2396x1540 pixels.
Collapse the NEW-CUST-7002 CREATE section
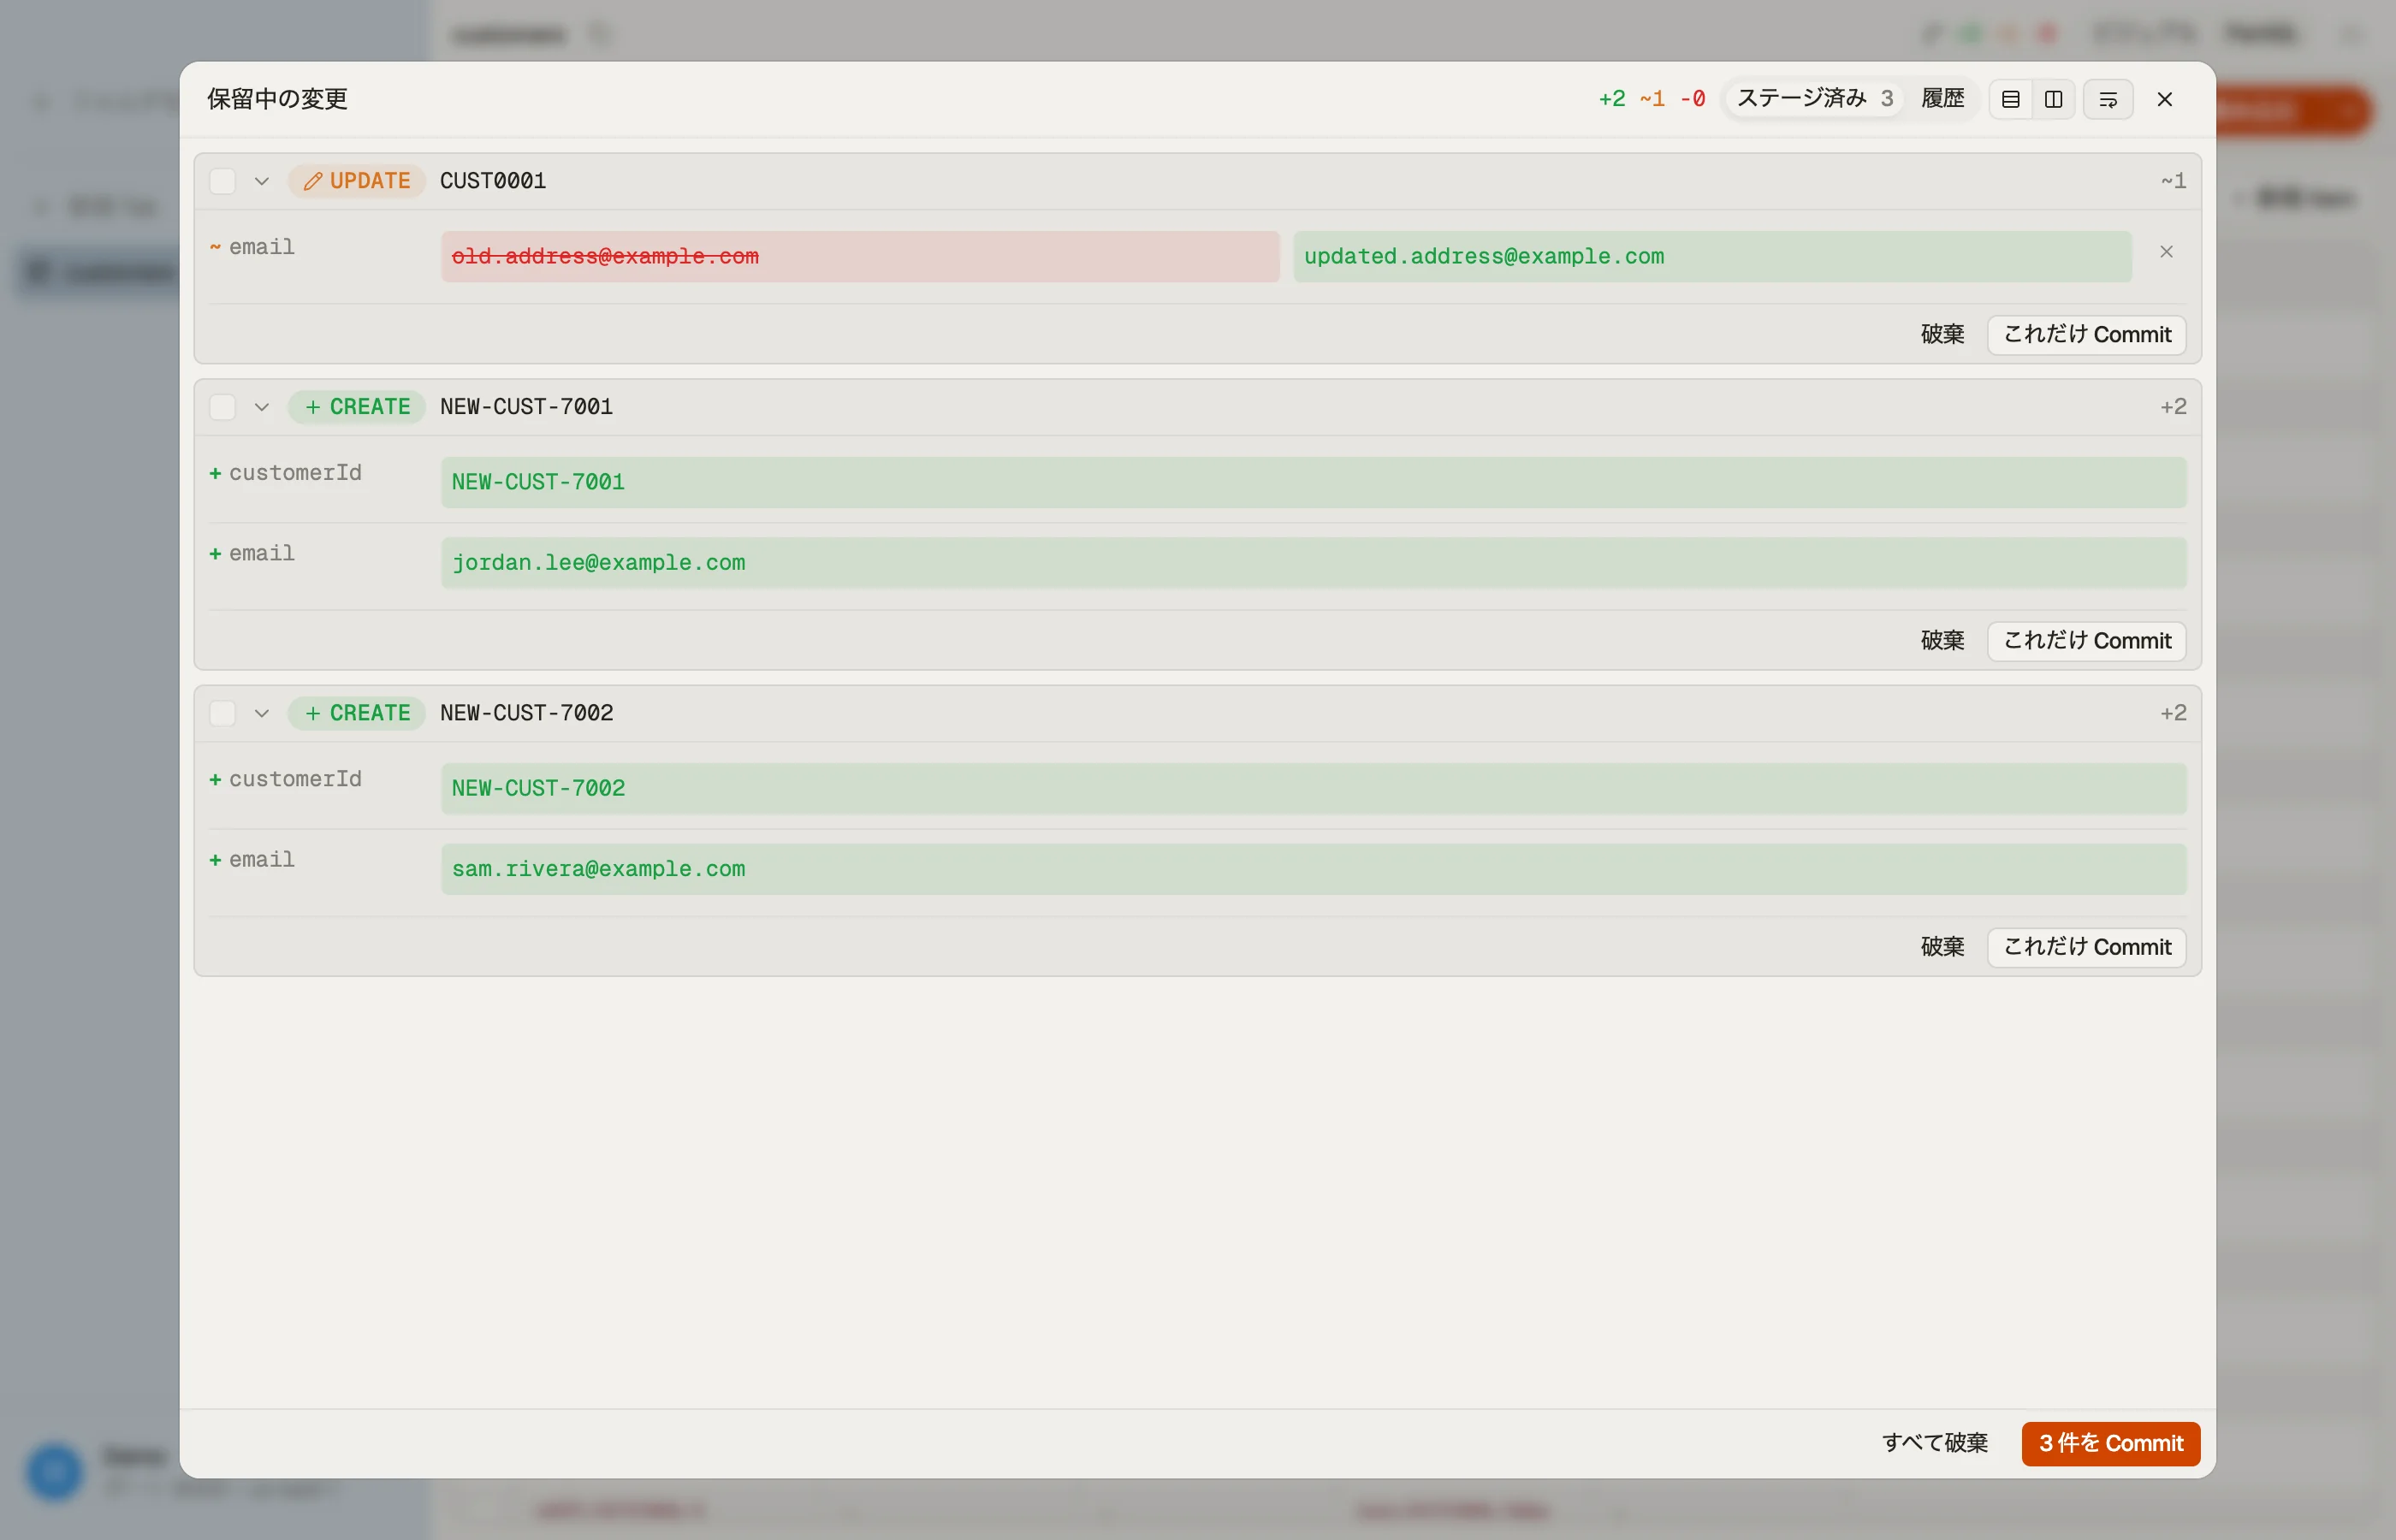[x=262, y=713]
